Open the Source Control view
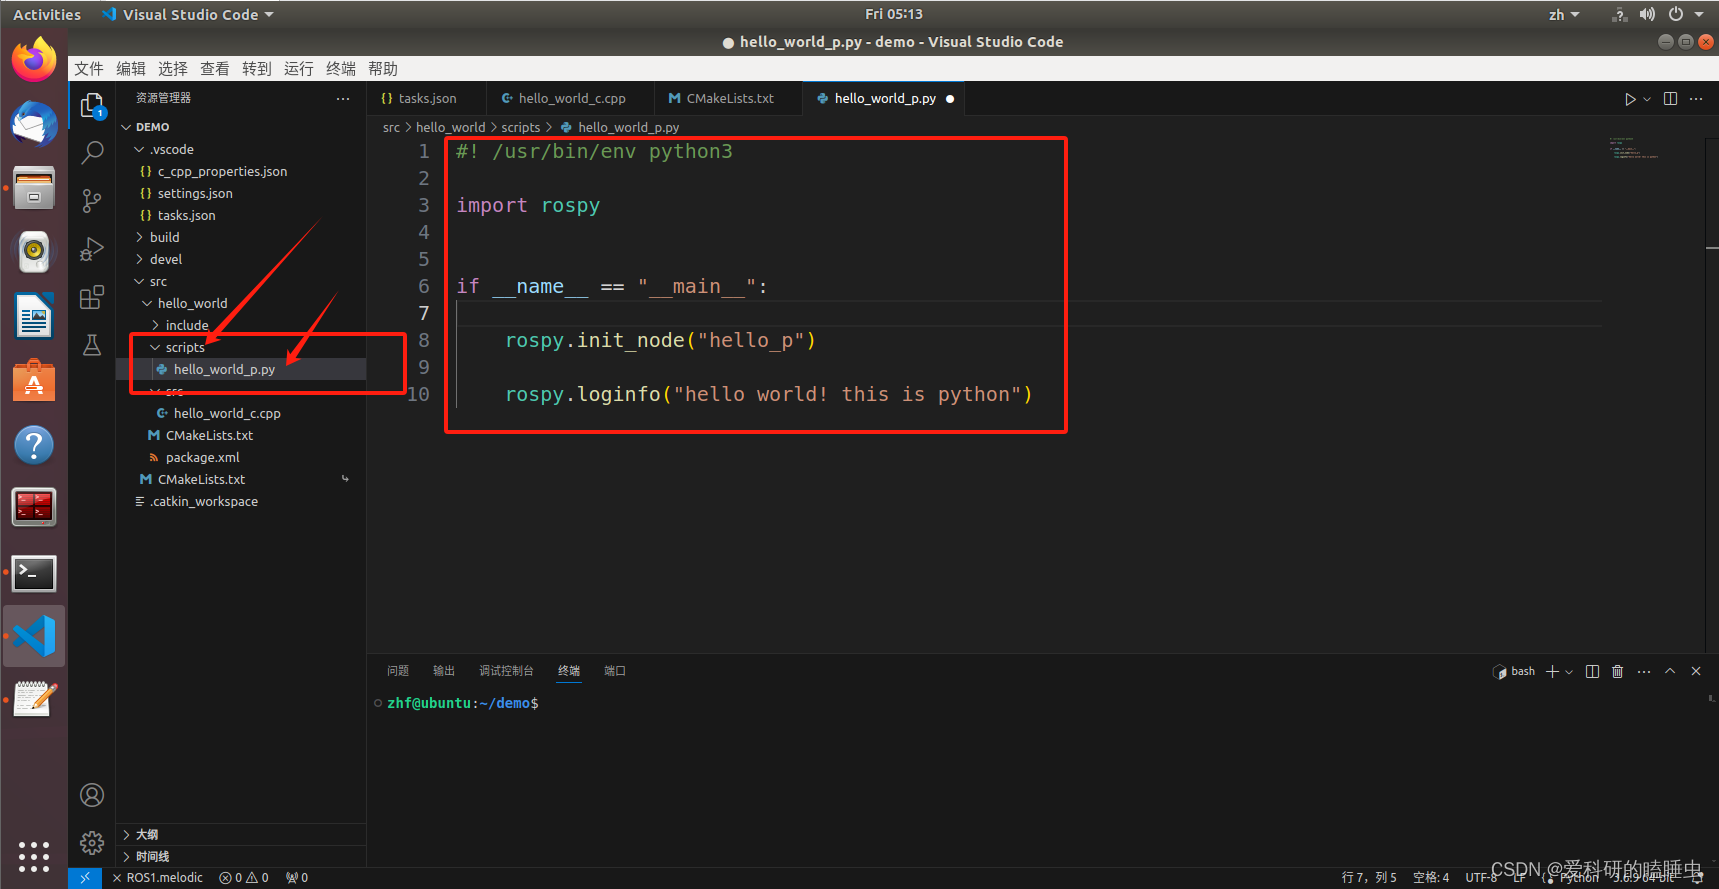The height and width of the screenshot is (889, 1719). 92,200
